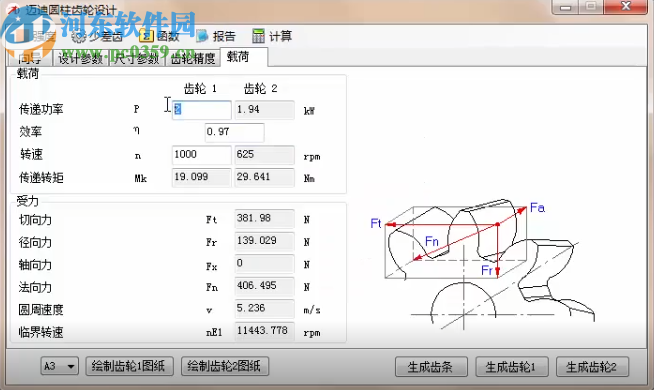Click the gear 2 power field showing 1.94

(264, 110)
